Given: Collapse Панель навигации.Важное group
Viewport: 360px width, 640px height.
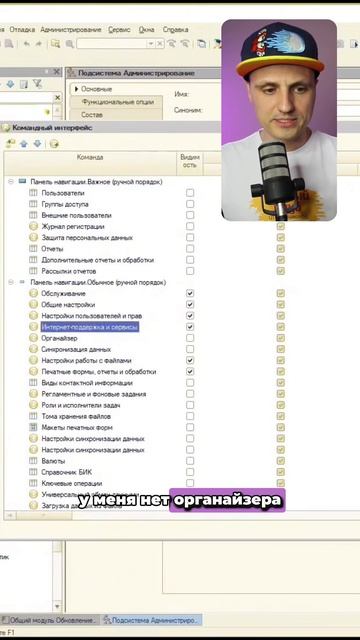Looking at the screenshot, I should point(11,182).
